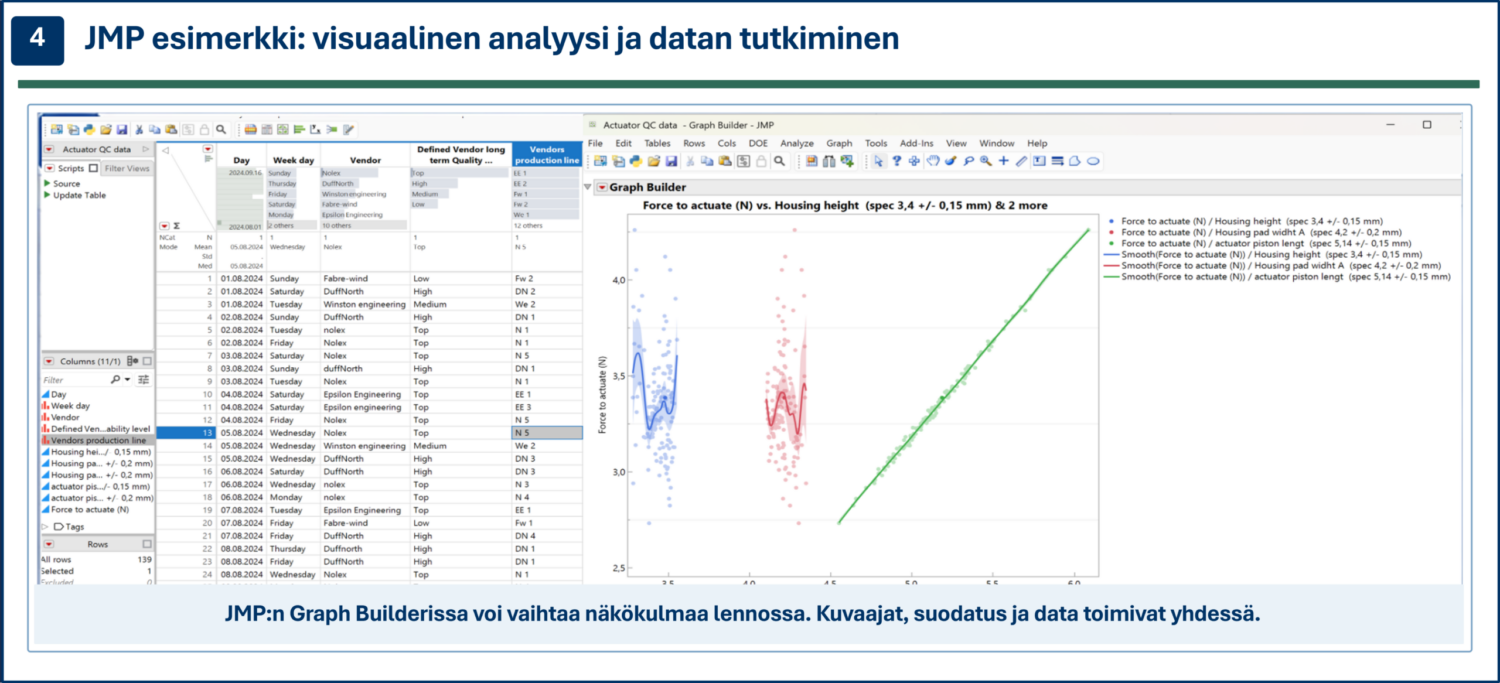Viewport: 1500px width, 683px height.
Task: Select Vendors production line column header
Action: 546,155
